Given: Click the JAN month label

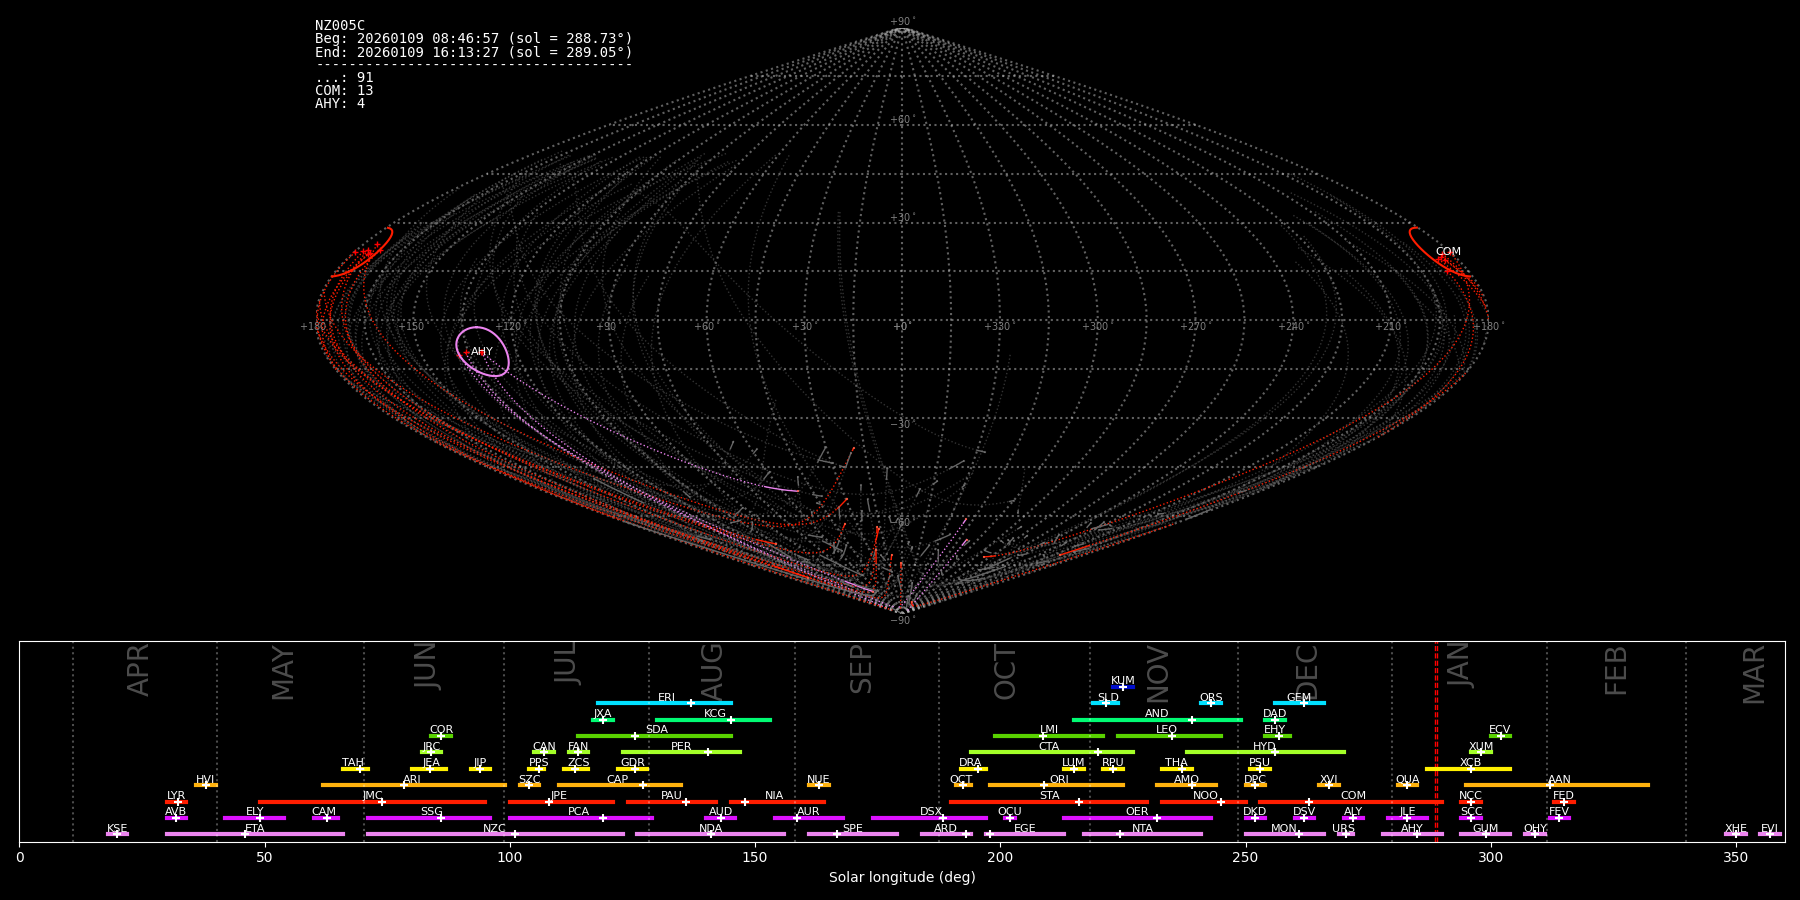Looking at the screenshot, I should (1459, 666).
